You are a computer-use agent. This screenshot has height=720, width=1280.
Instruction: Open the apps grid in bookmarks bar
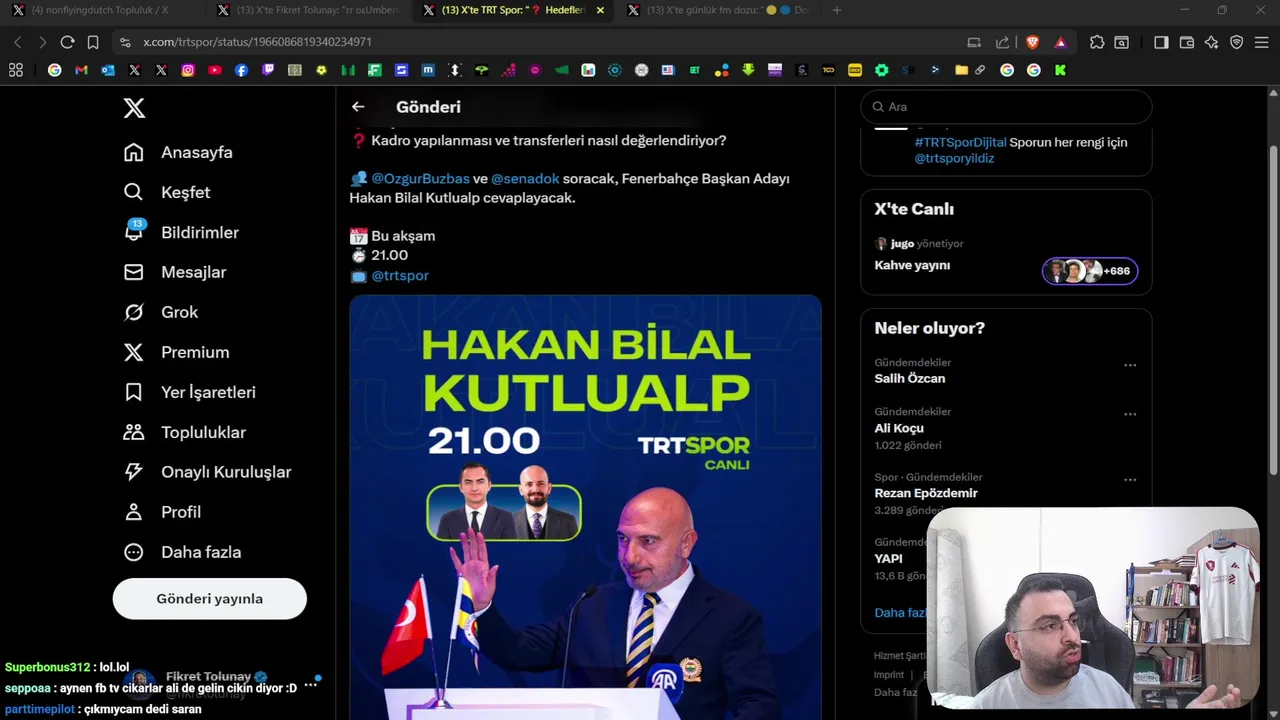click(x=15, y=70)
